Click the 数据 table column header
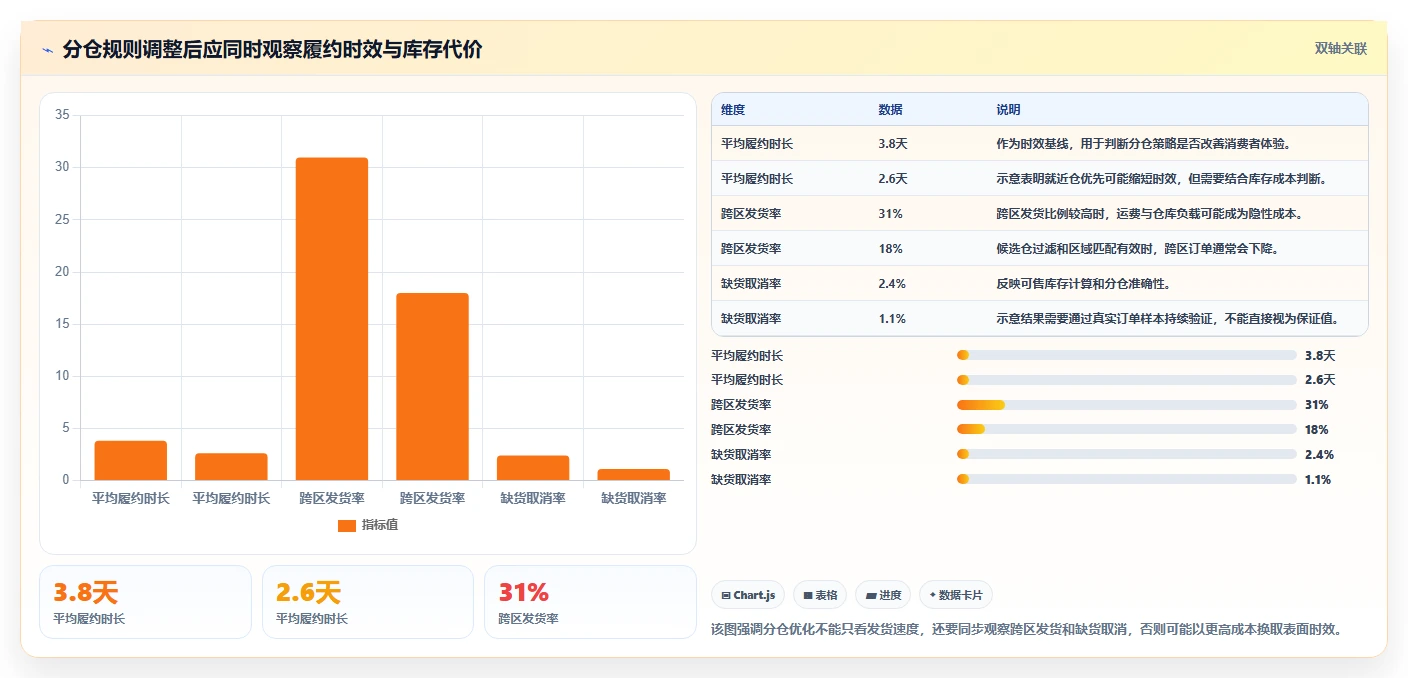The image size is (1408, 678). pyautogui.click(x=891, y=110)
